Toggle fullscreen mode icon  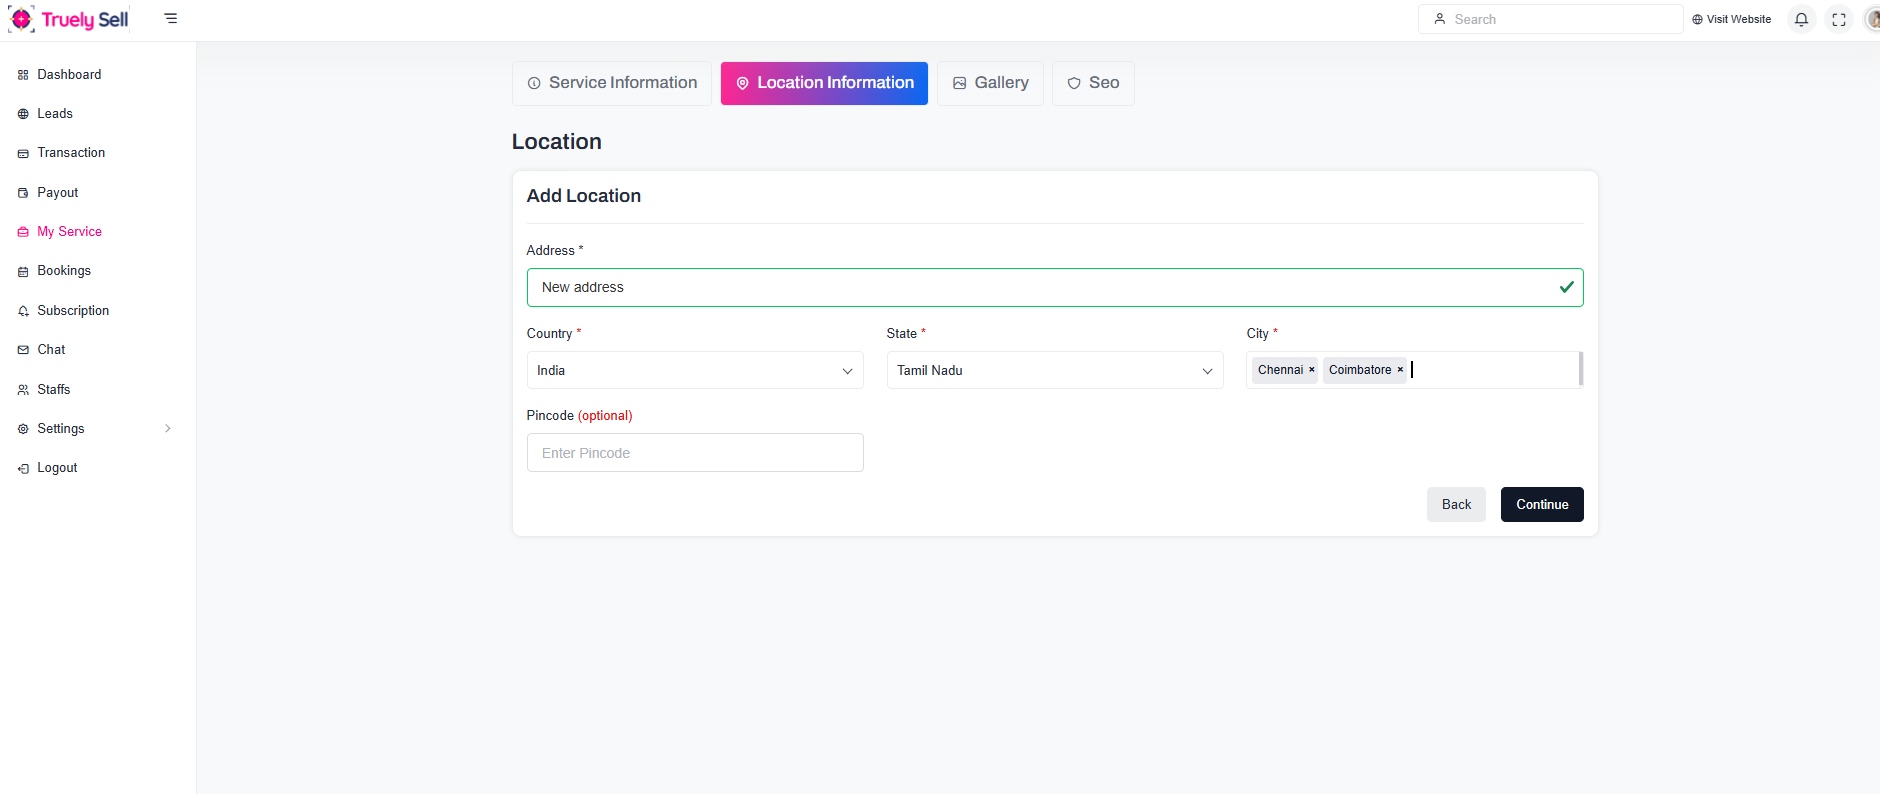[x=1839, y=19]
